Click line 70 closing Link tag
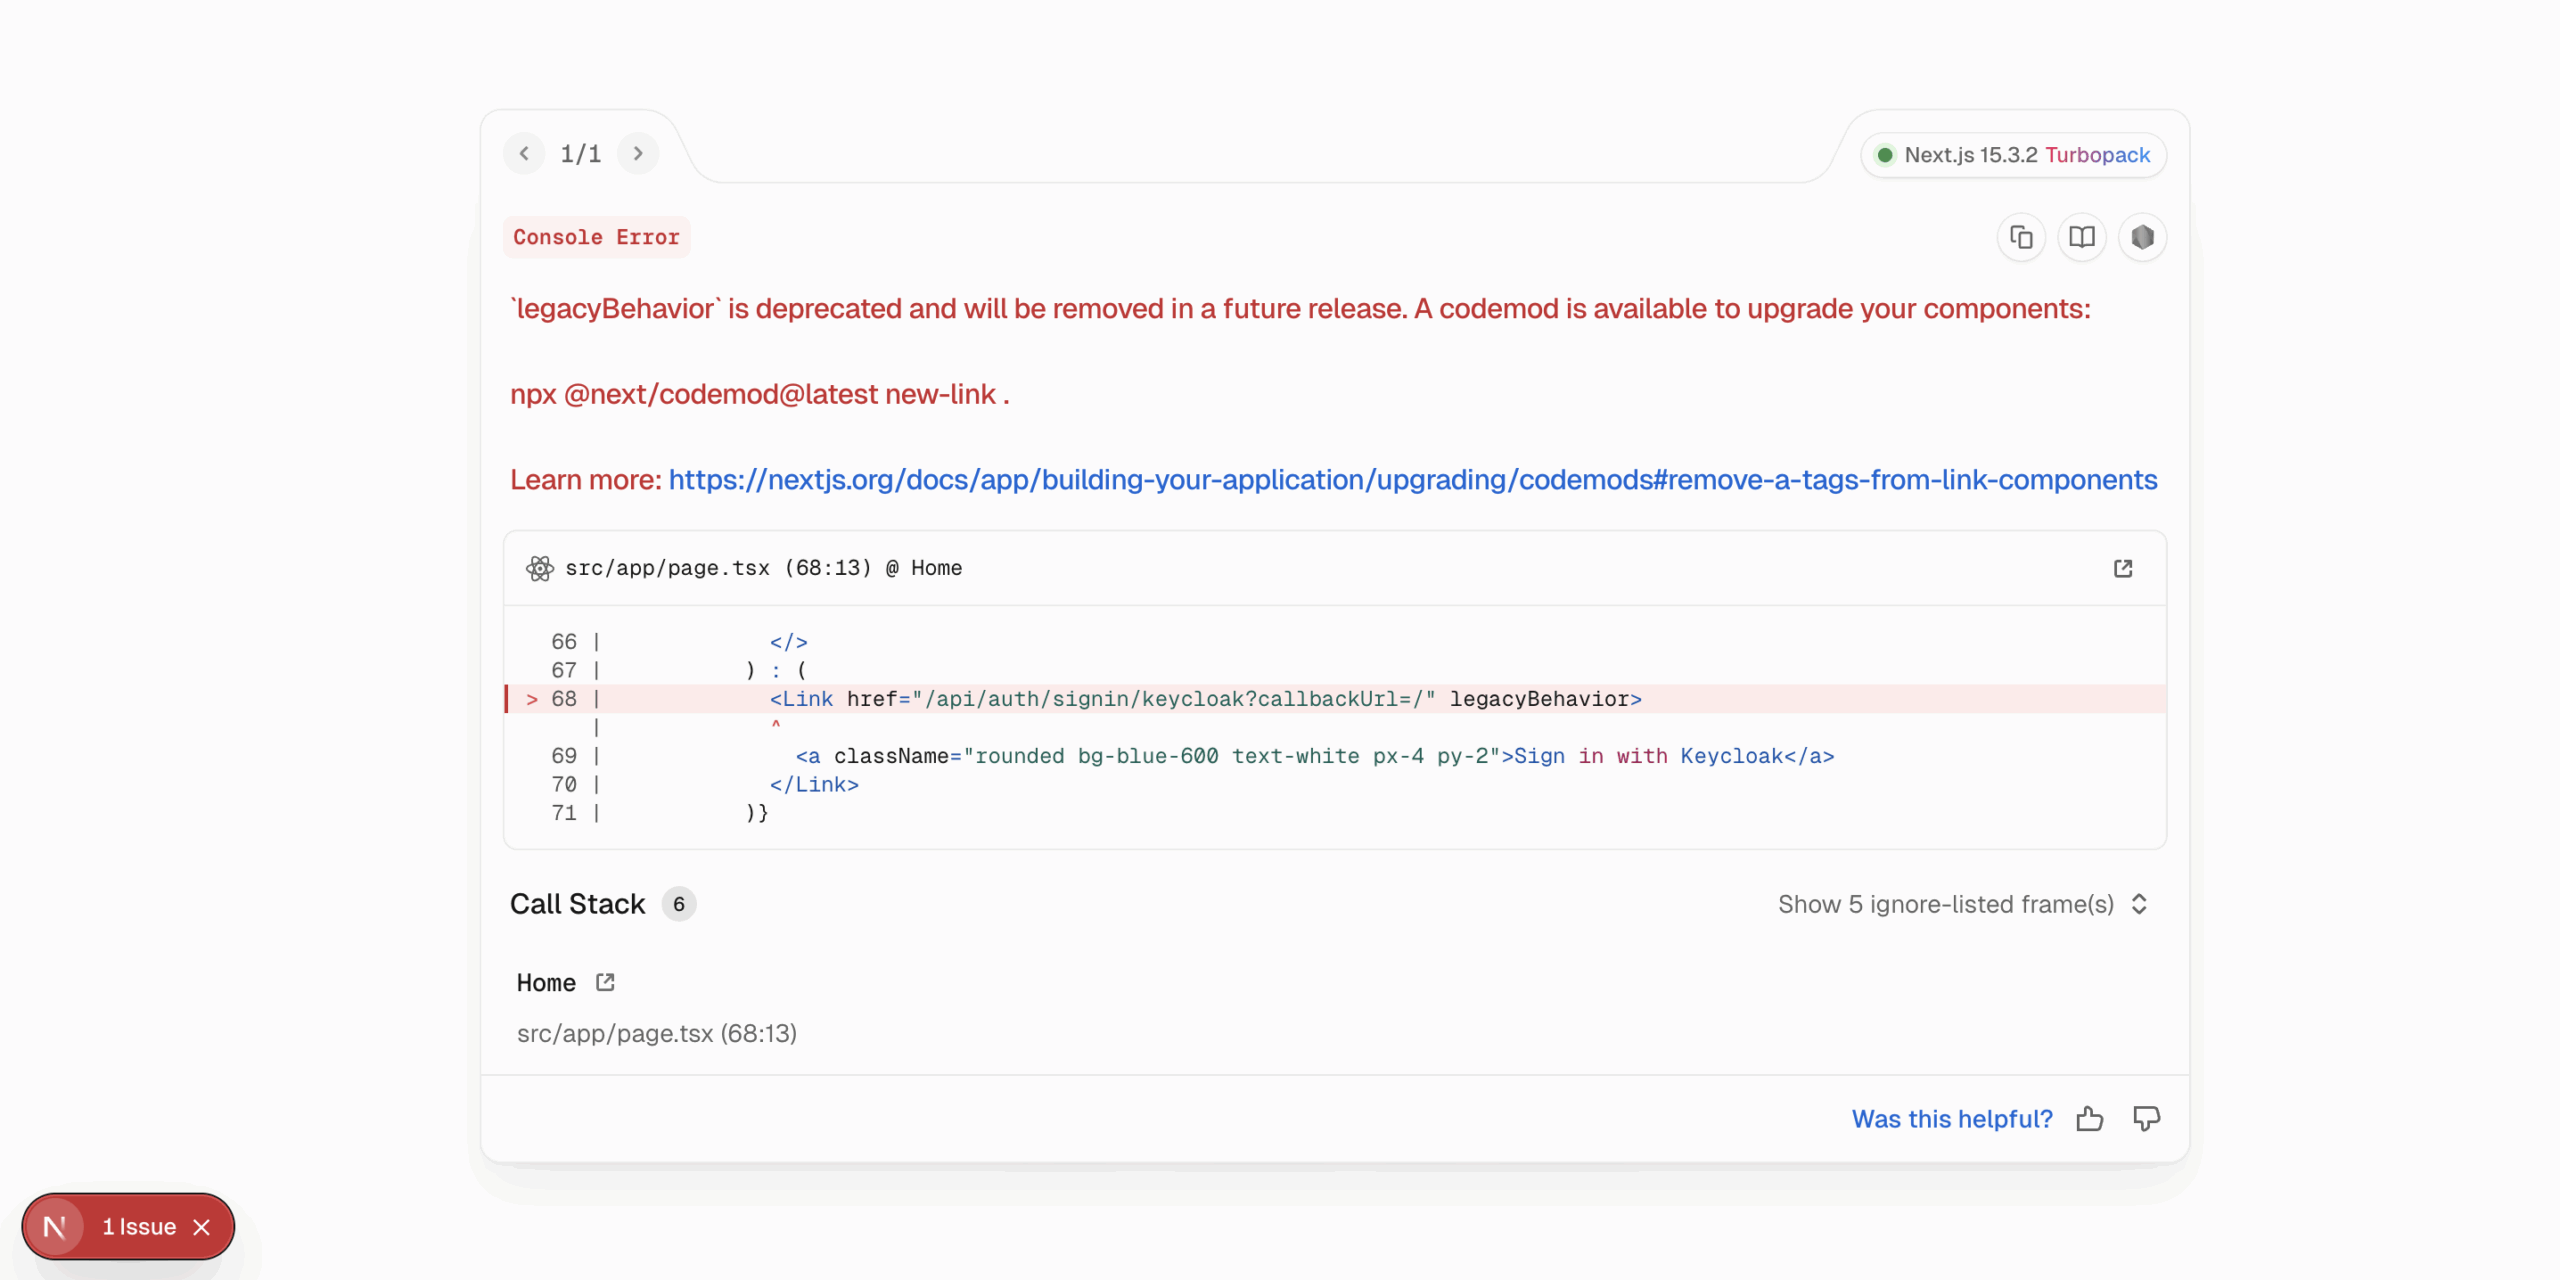Image resolution: width=2560 pixels, height=1280 pixels. pyautogui.click(x=814, y=785)
